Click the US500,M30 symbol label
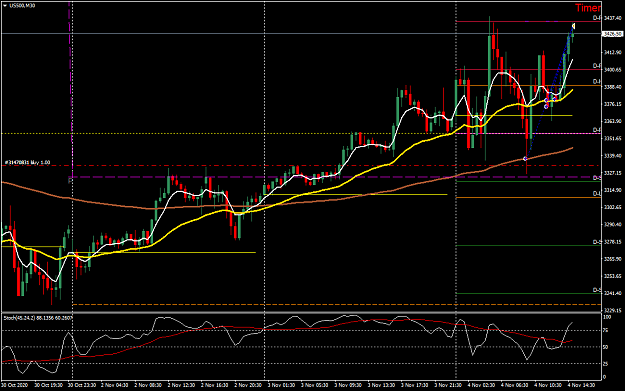The height and width of the screenshot is (391, 625). [x=22, y=6]
